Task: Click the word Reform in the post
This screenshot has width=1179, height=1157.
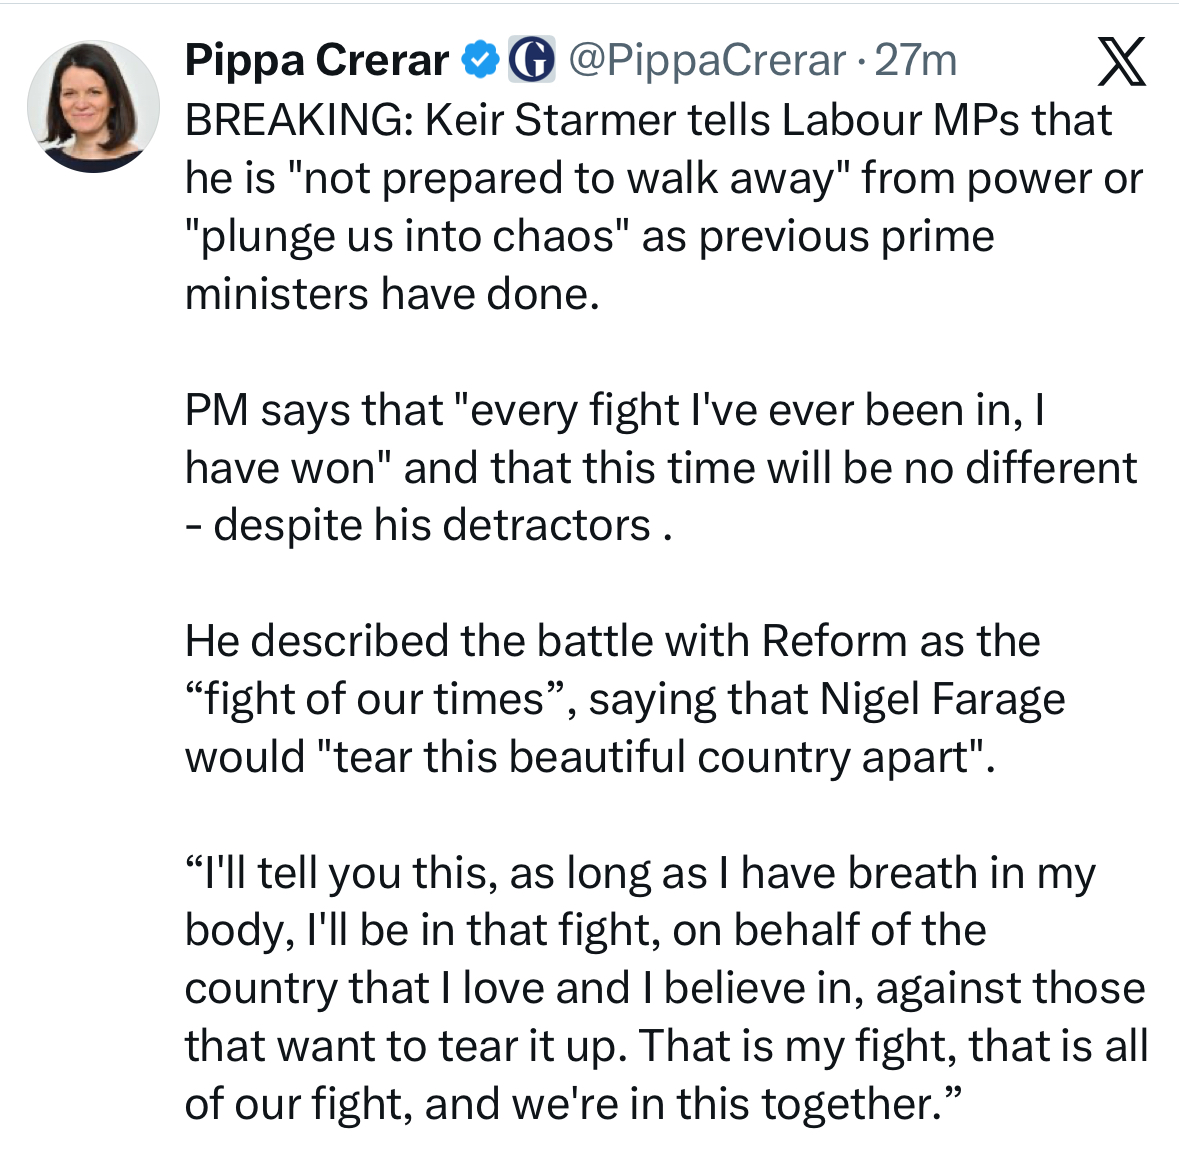Action: click(x=833, y=641)
